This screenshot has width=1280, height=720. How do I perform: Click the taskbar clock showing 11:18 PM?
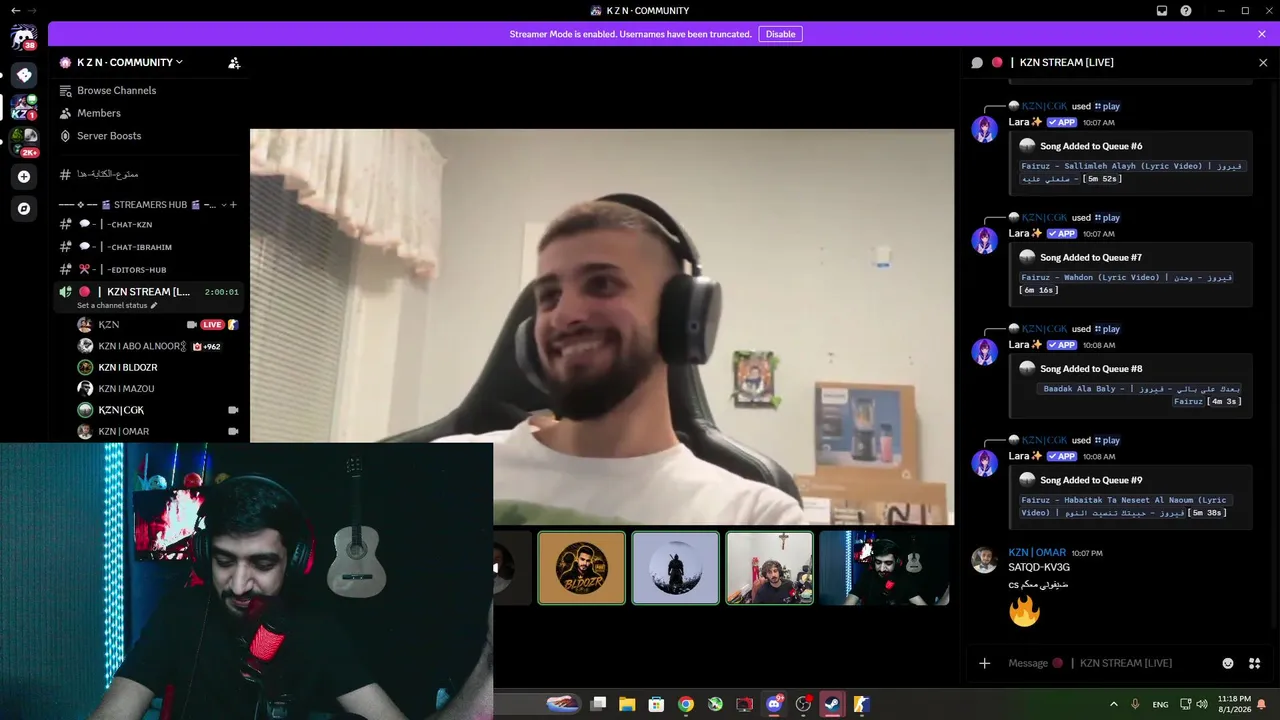1234,704
